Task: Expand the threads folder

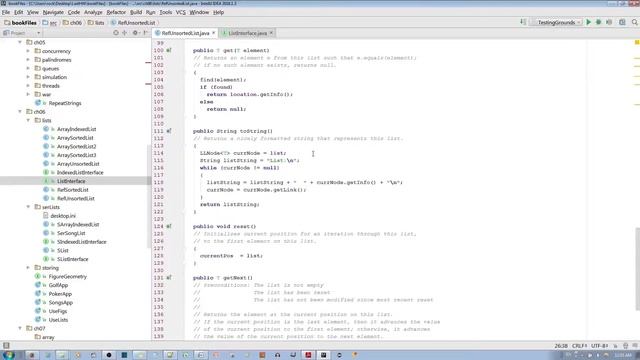Action: [x=28, y=86]
